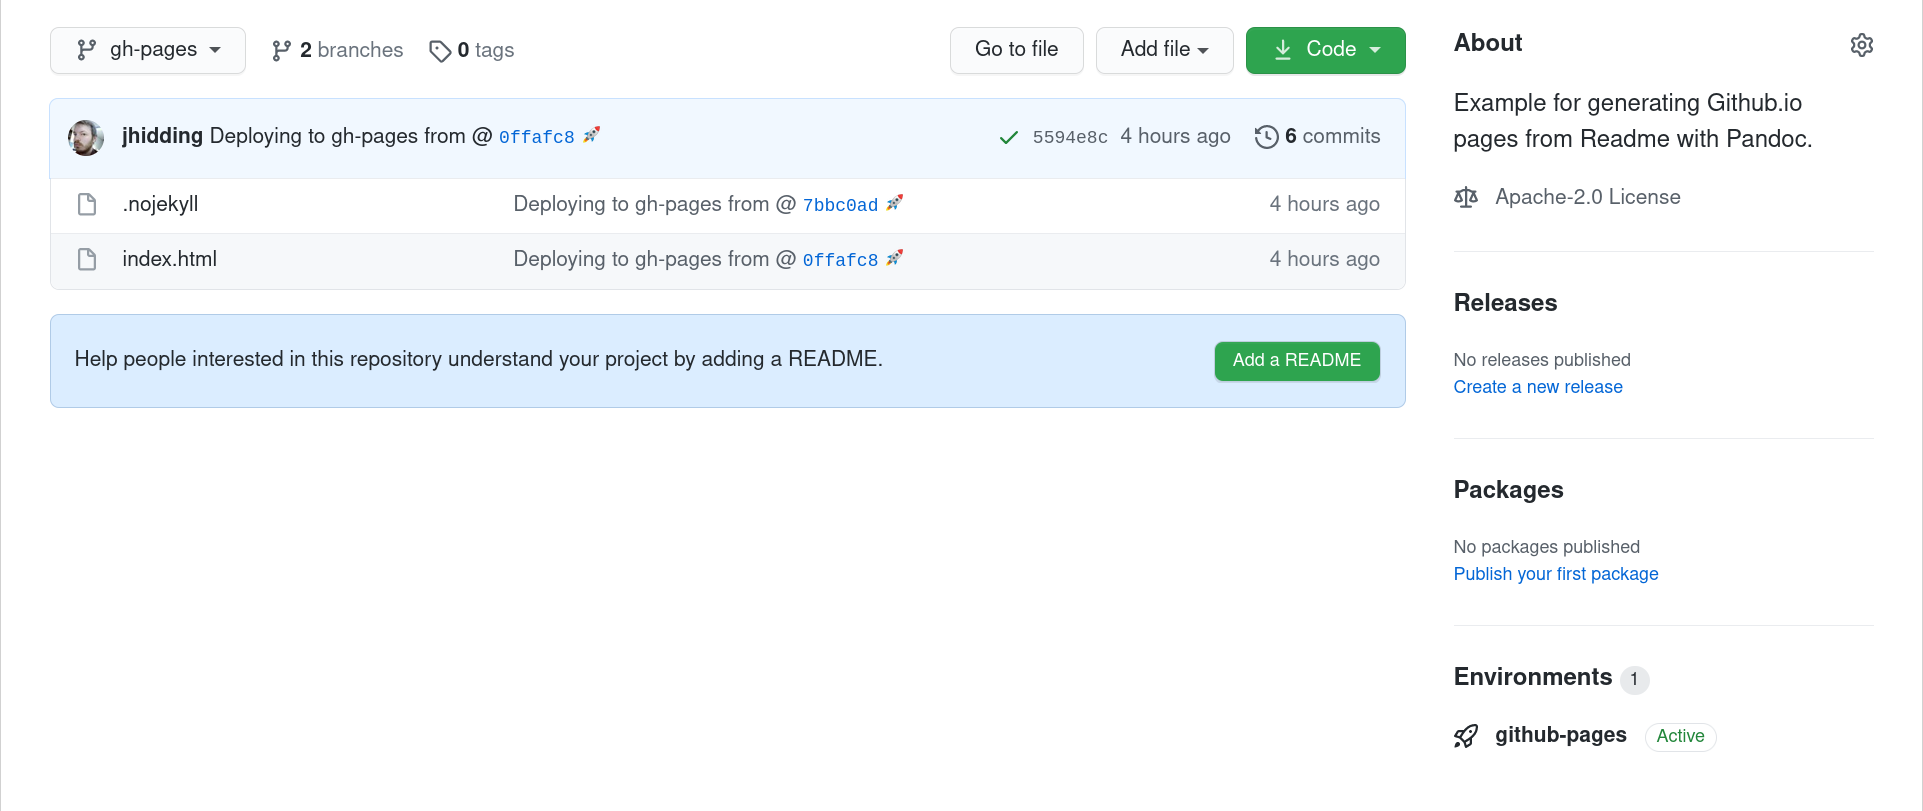Click the scales icon beside Apache-2.0 License

(1466, 196)
